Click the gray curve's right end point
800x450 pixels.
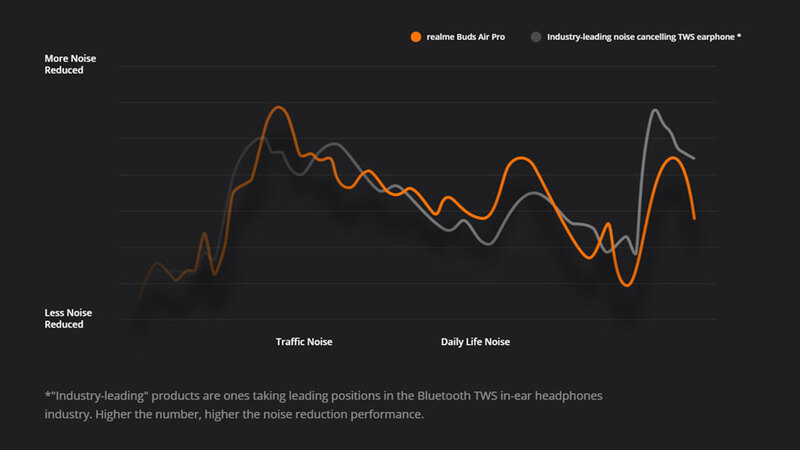[693, 158]
